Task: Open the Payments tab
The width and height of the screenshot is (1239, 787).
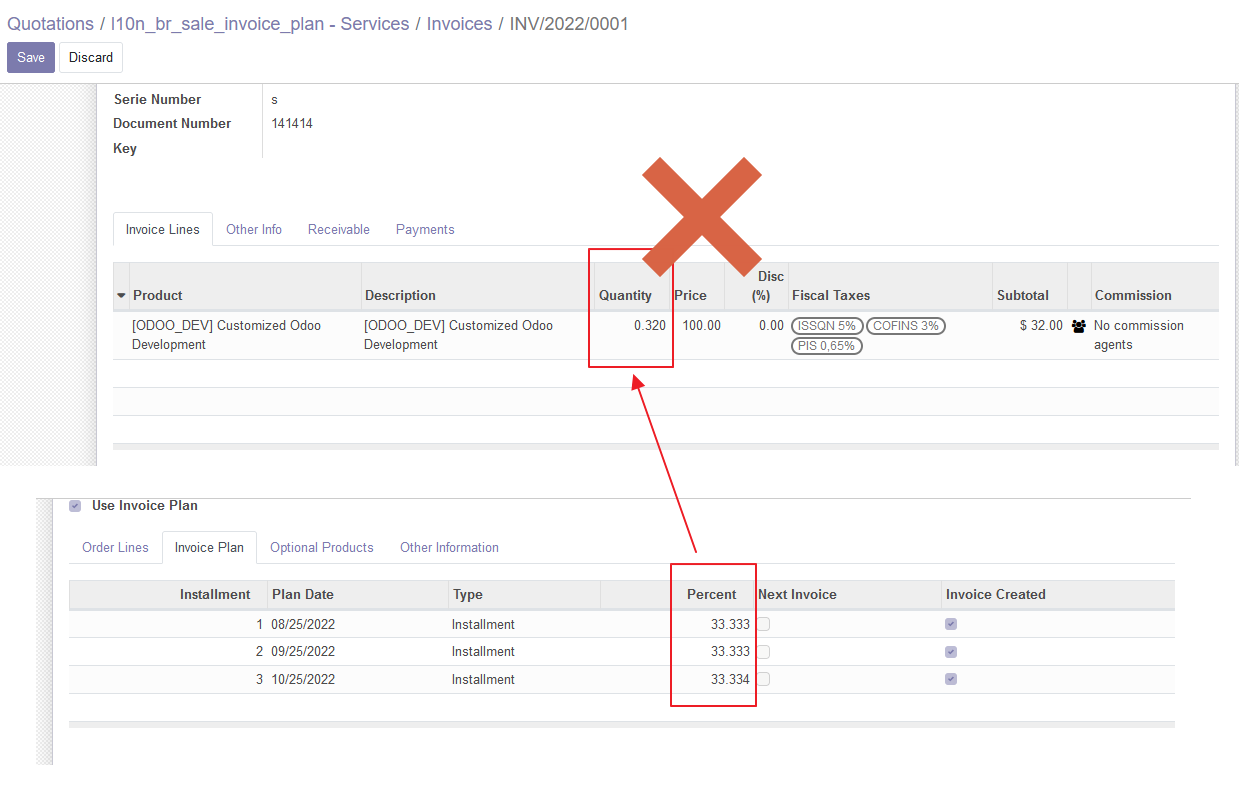Action: tap(425, 229)
